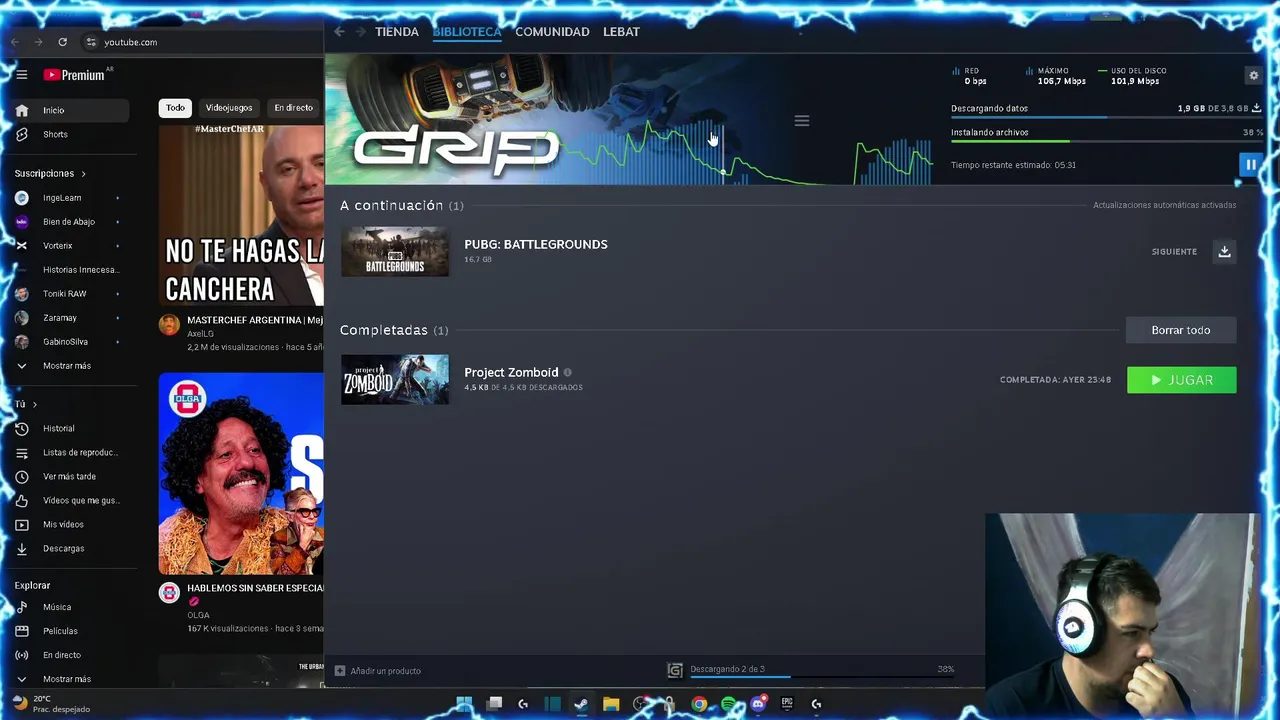
Task: Expand Mostrar más under subscriptions
Action: [70, 366]
